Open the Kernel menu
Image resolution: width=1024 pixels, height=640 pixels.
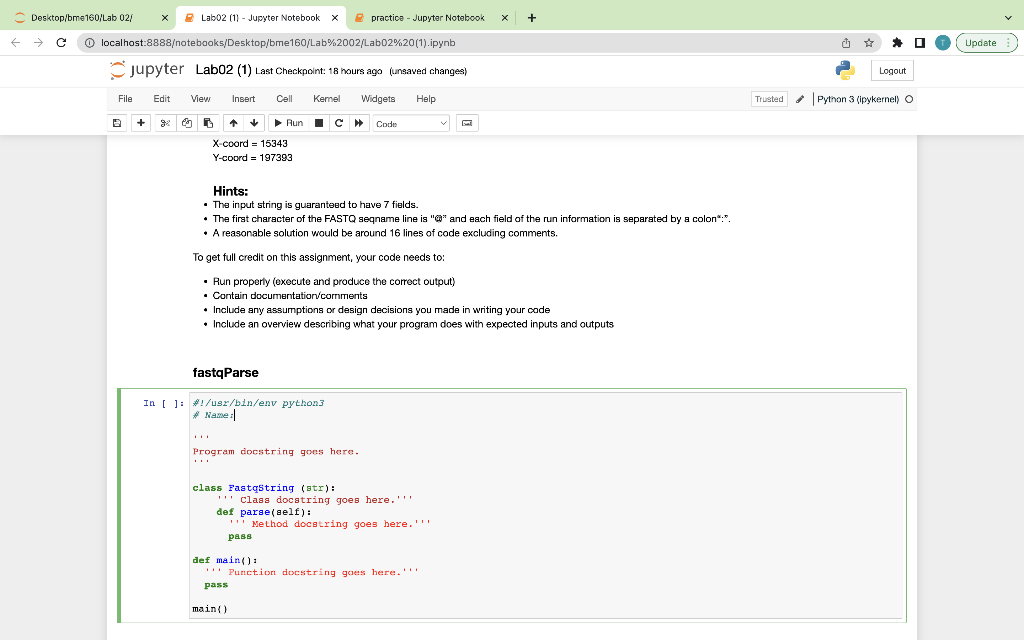[324, 99]
